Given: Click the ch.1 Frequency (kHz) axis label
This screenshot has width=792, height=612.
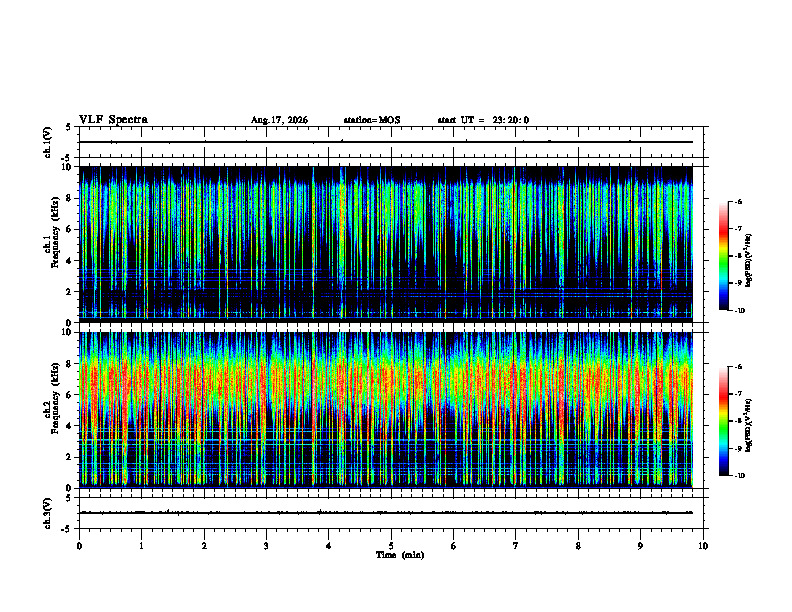Looking at the screenshot, I should point(53,244).
